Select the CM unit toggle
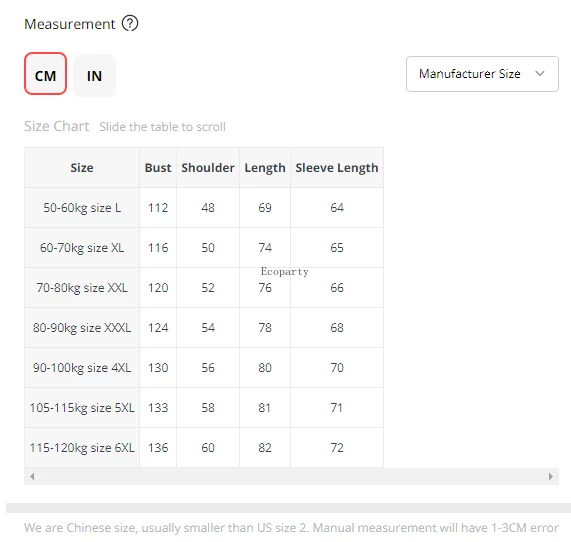This screenshot has height=542, width=571. pos(46,74)
